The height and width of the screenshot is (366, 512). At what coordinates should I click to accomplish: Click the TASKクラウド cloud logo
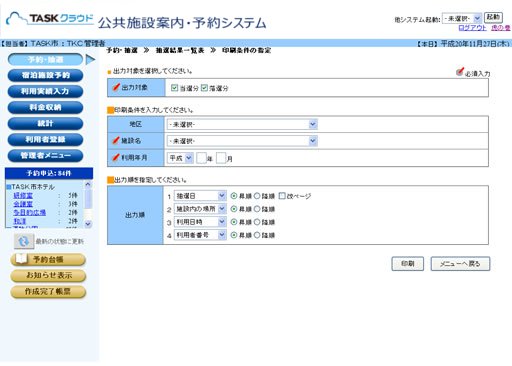[x=49, y=19]
